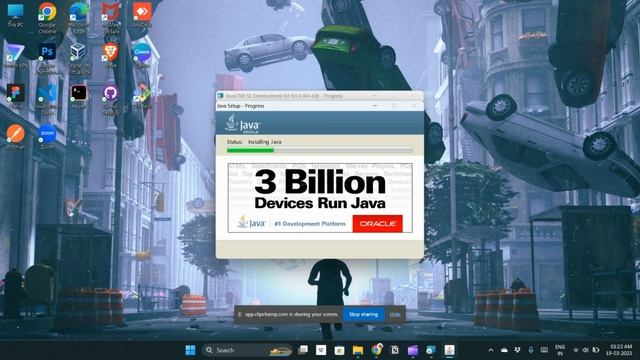640x360 pixels.
Task: Open the ENG IN language switcher
Action: (x=560, y=350)
